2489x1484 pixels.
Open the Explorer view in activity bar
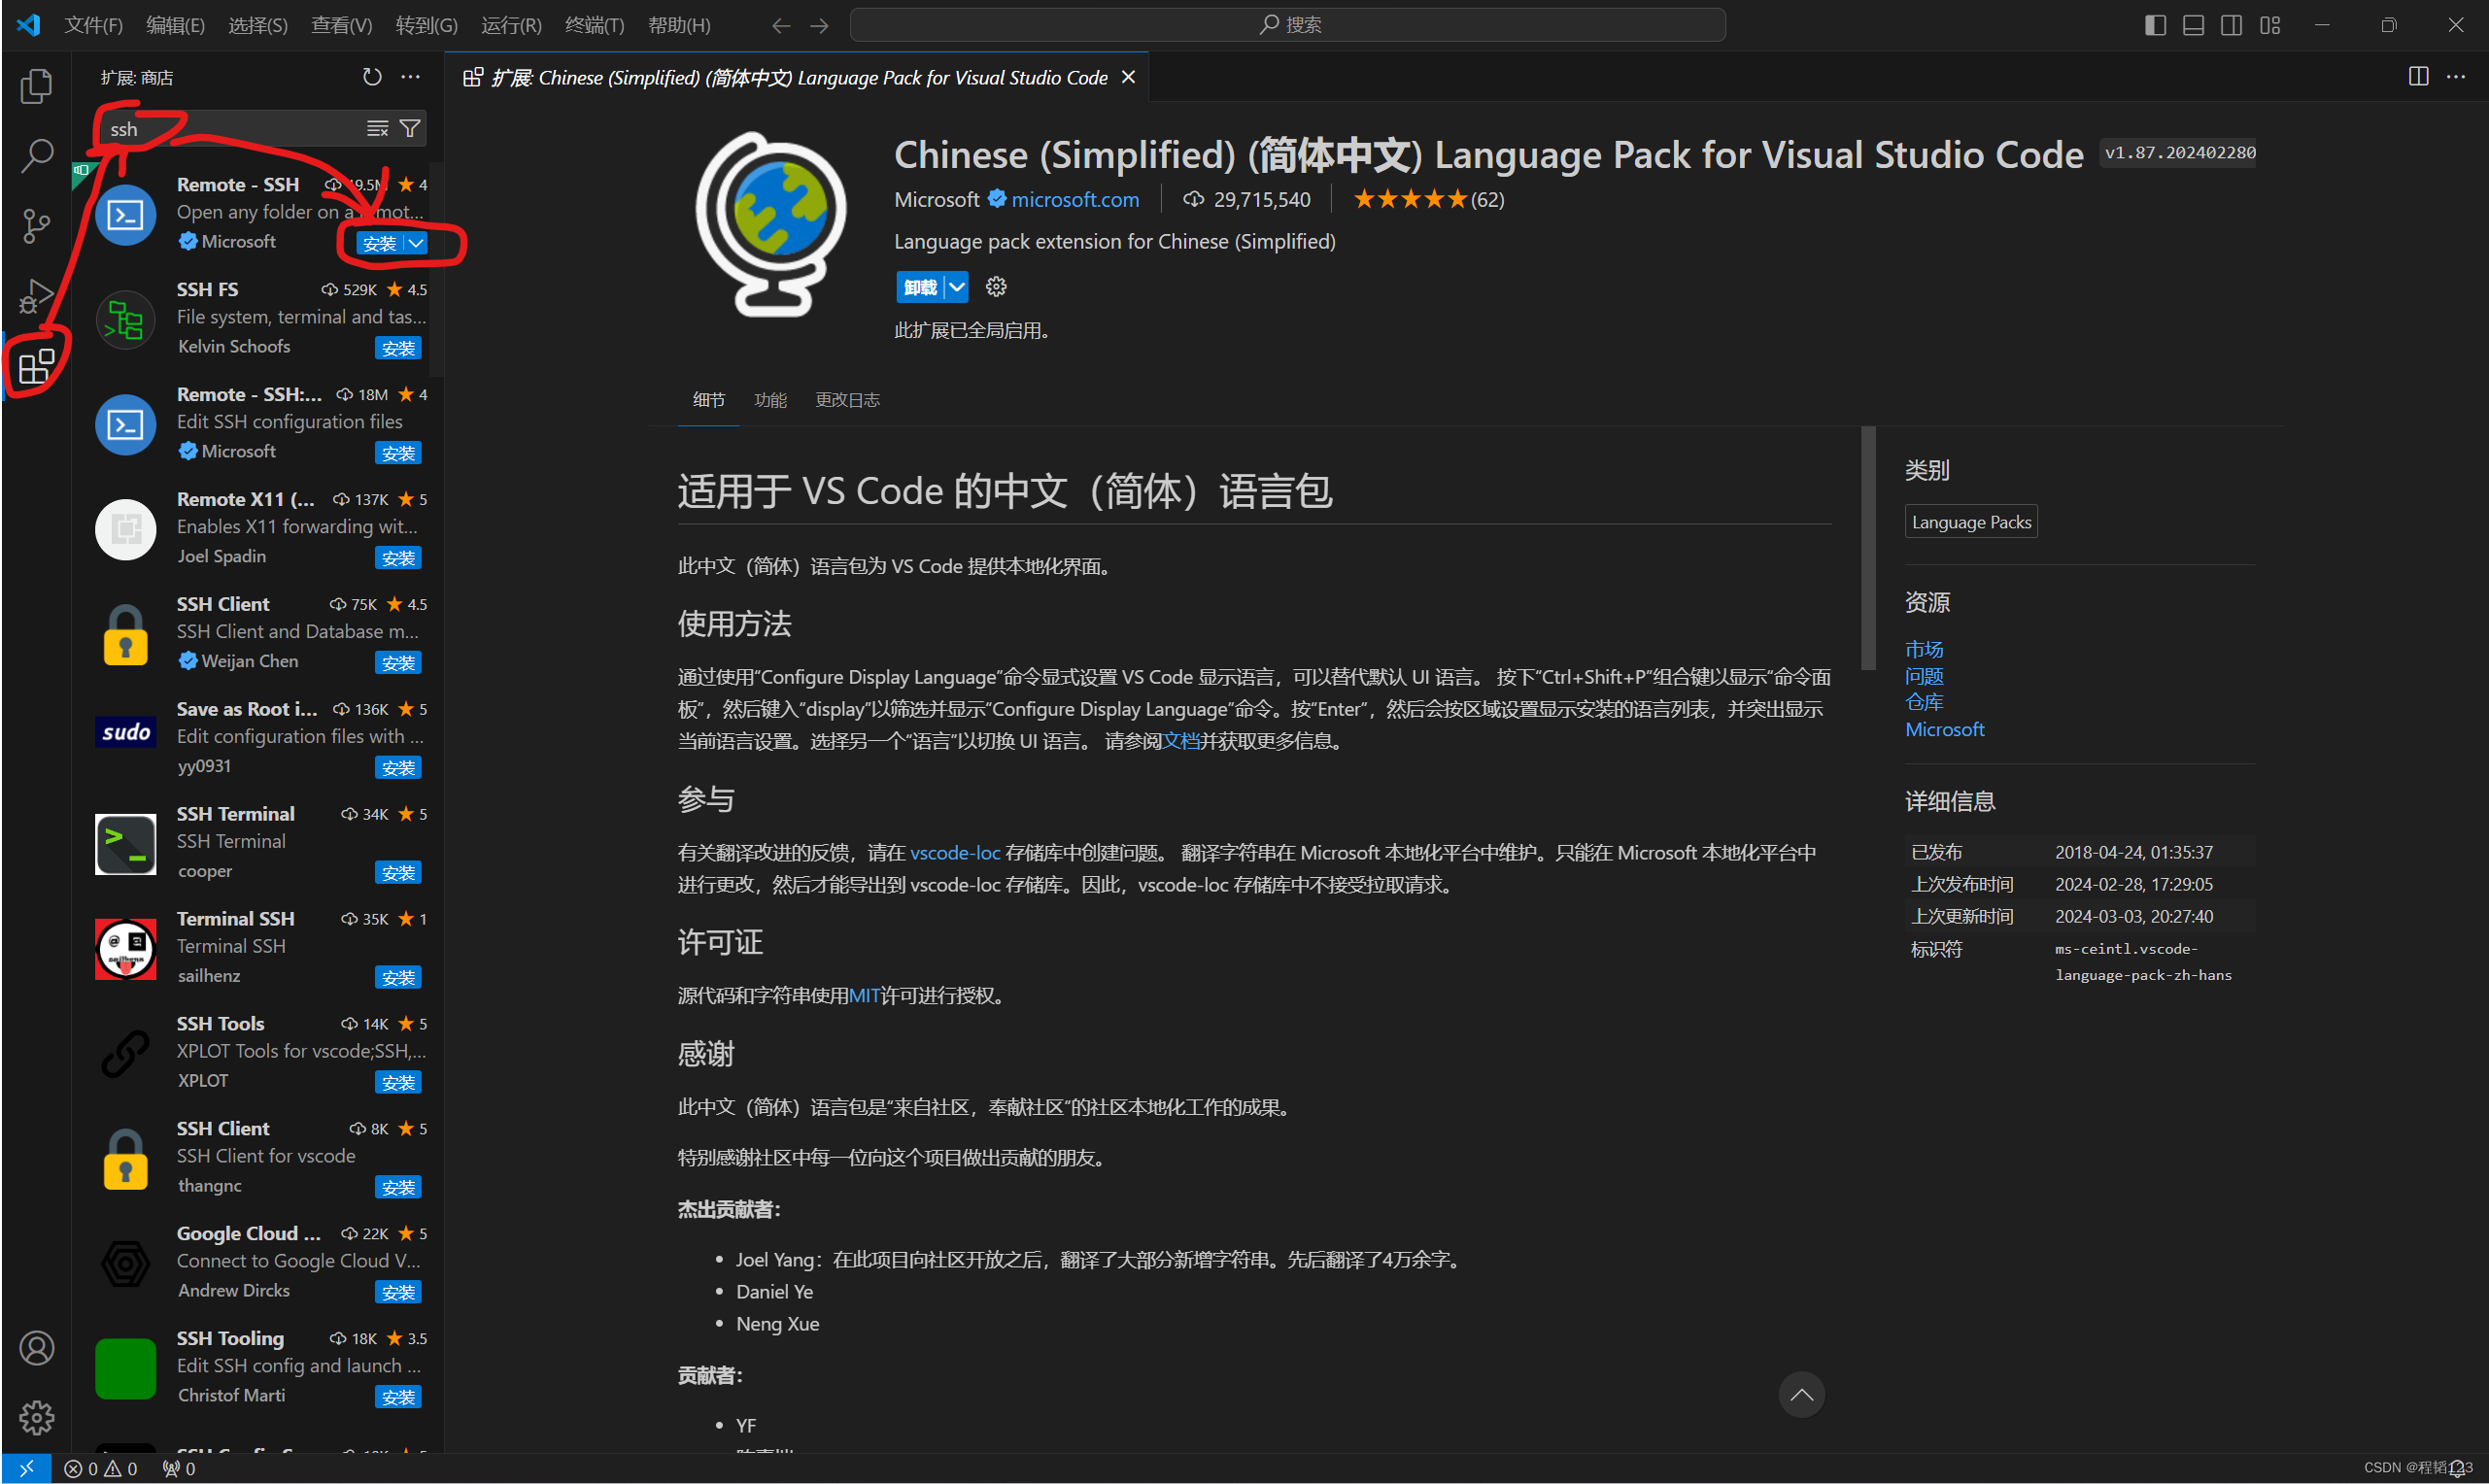pyautogui.click(x=36, y=86)
